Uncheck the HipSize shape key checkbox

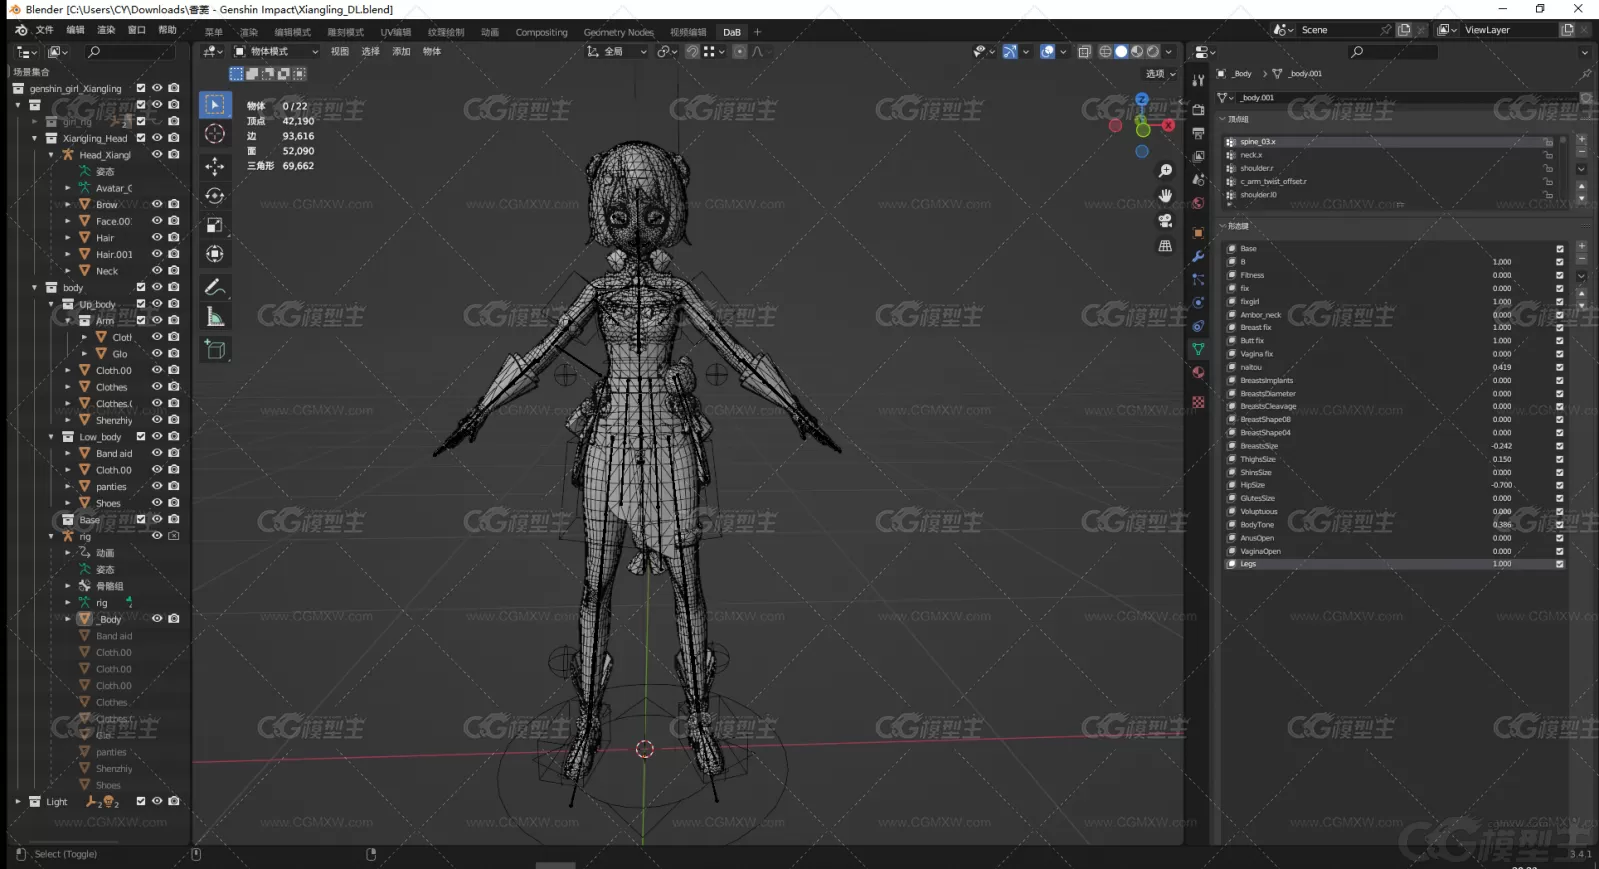[1559, 485]
